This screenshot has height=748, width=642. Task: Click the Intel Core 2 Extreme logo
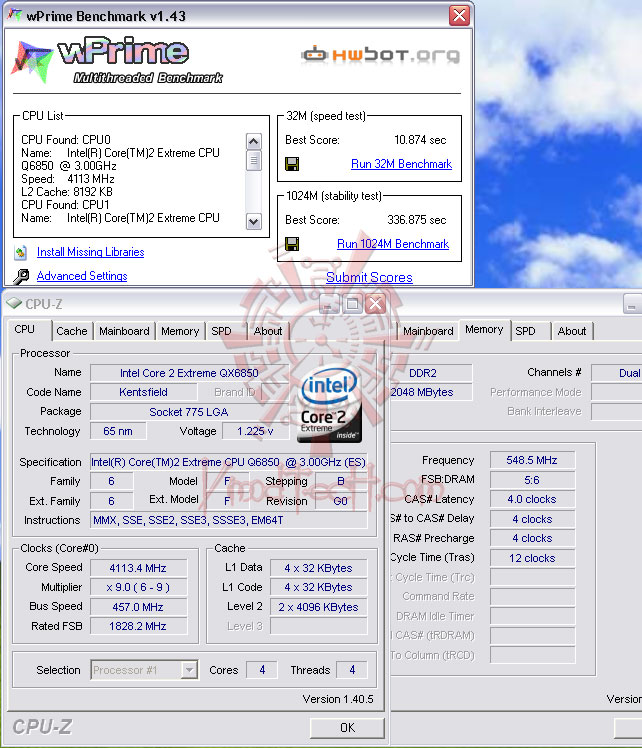[329, 405]
